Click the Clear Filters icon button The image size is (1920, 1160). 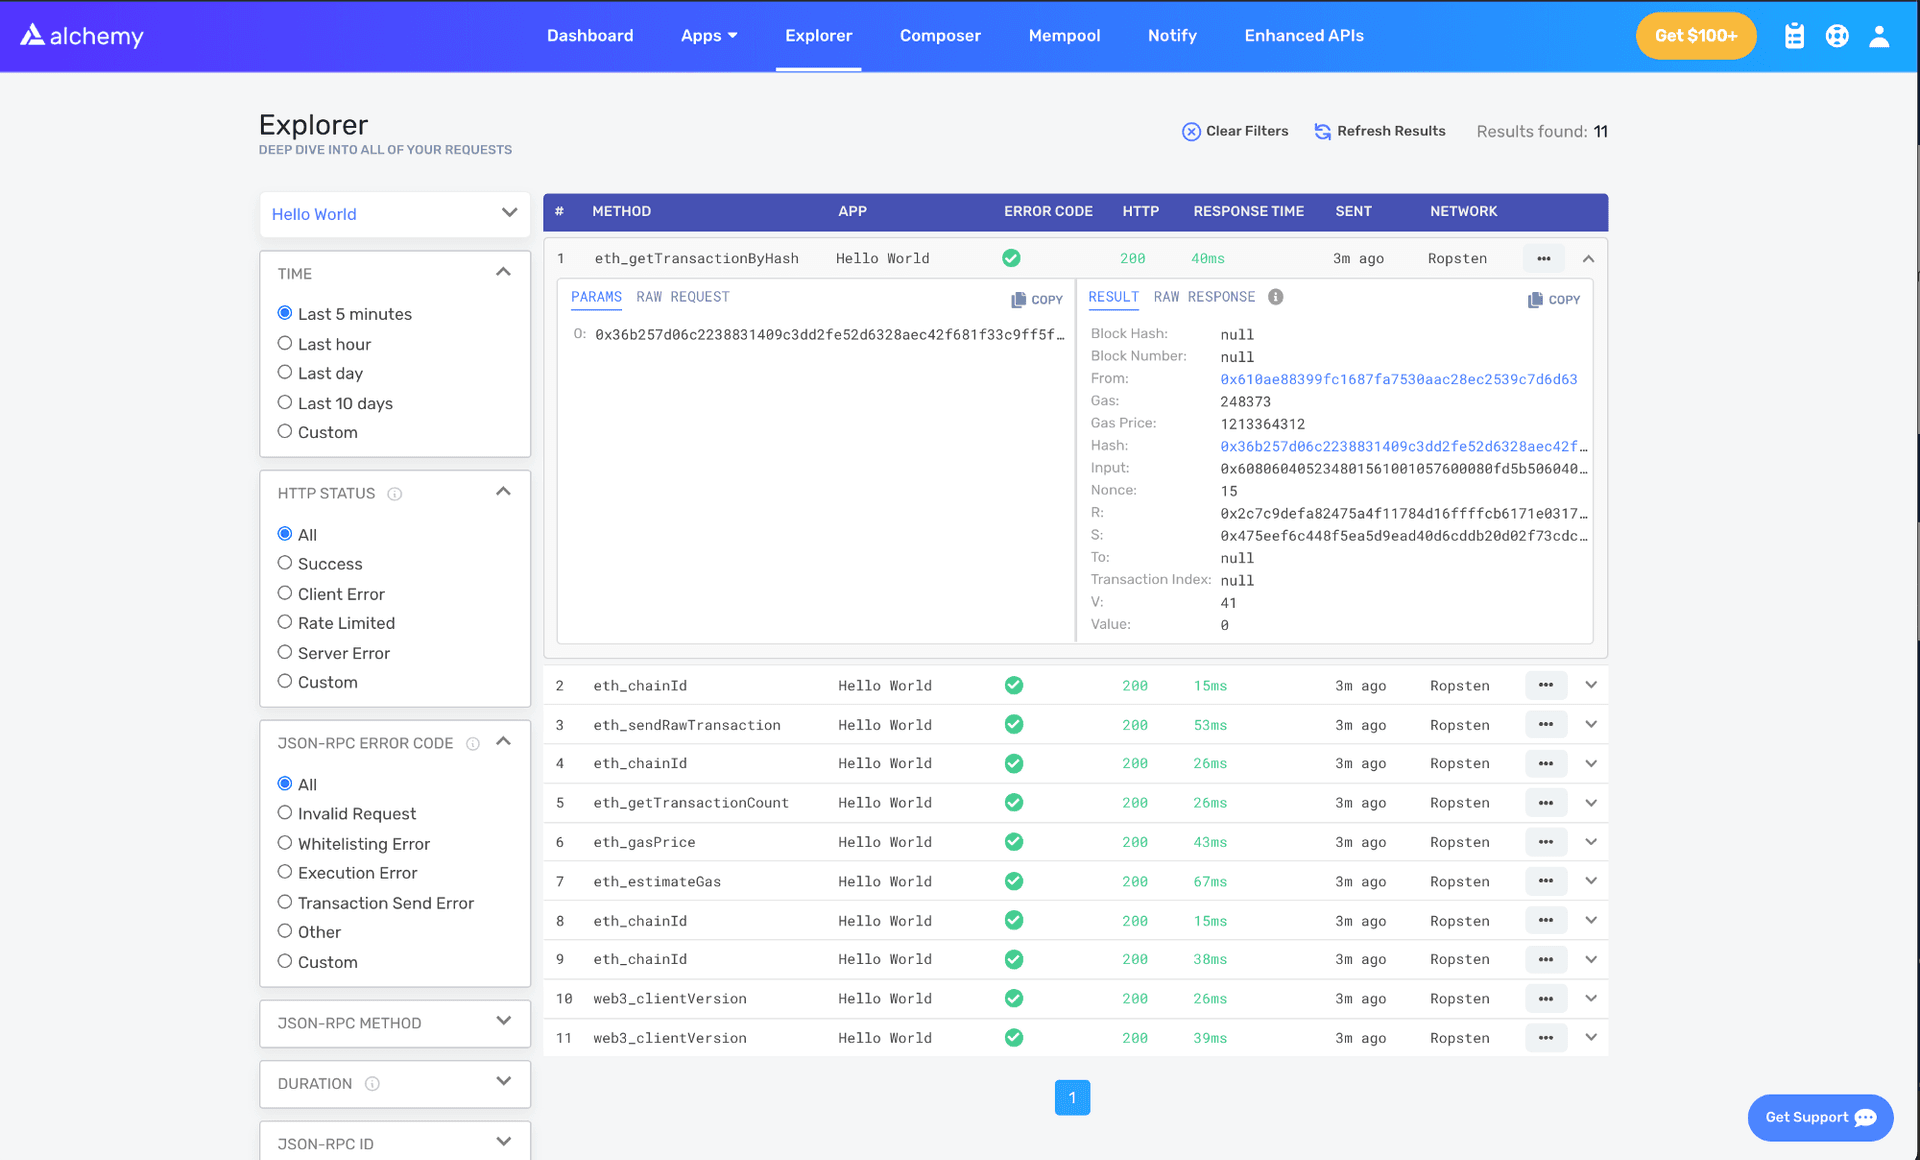pos(1189,130)
